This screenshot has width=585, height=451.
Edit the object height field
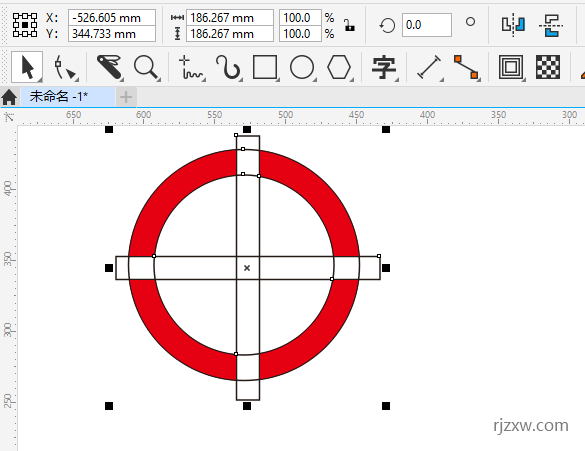pos(229,34)
